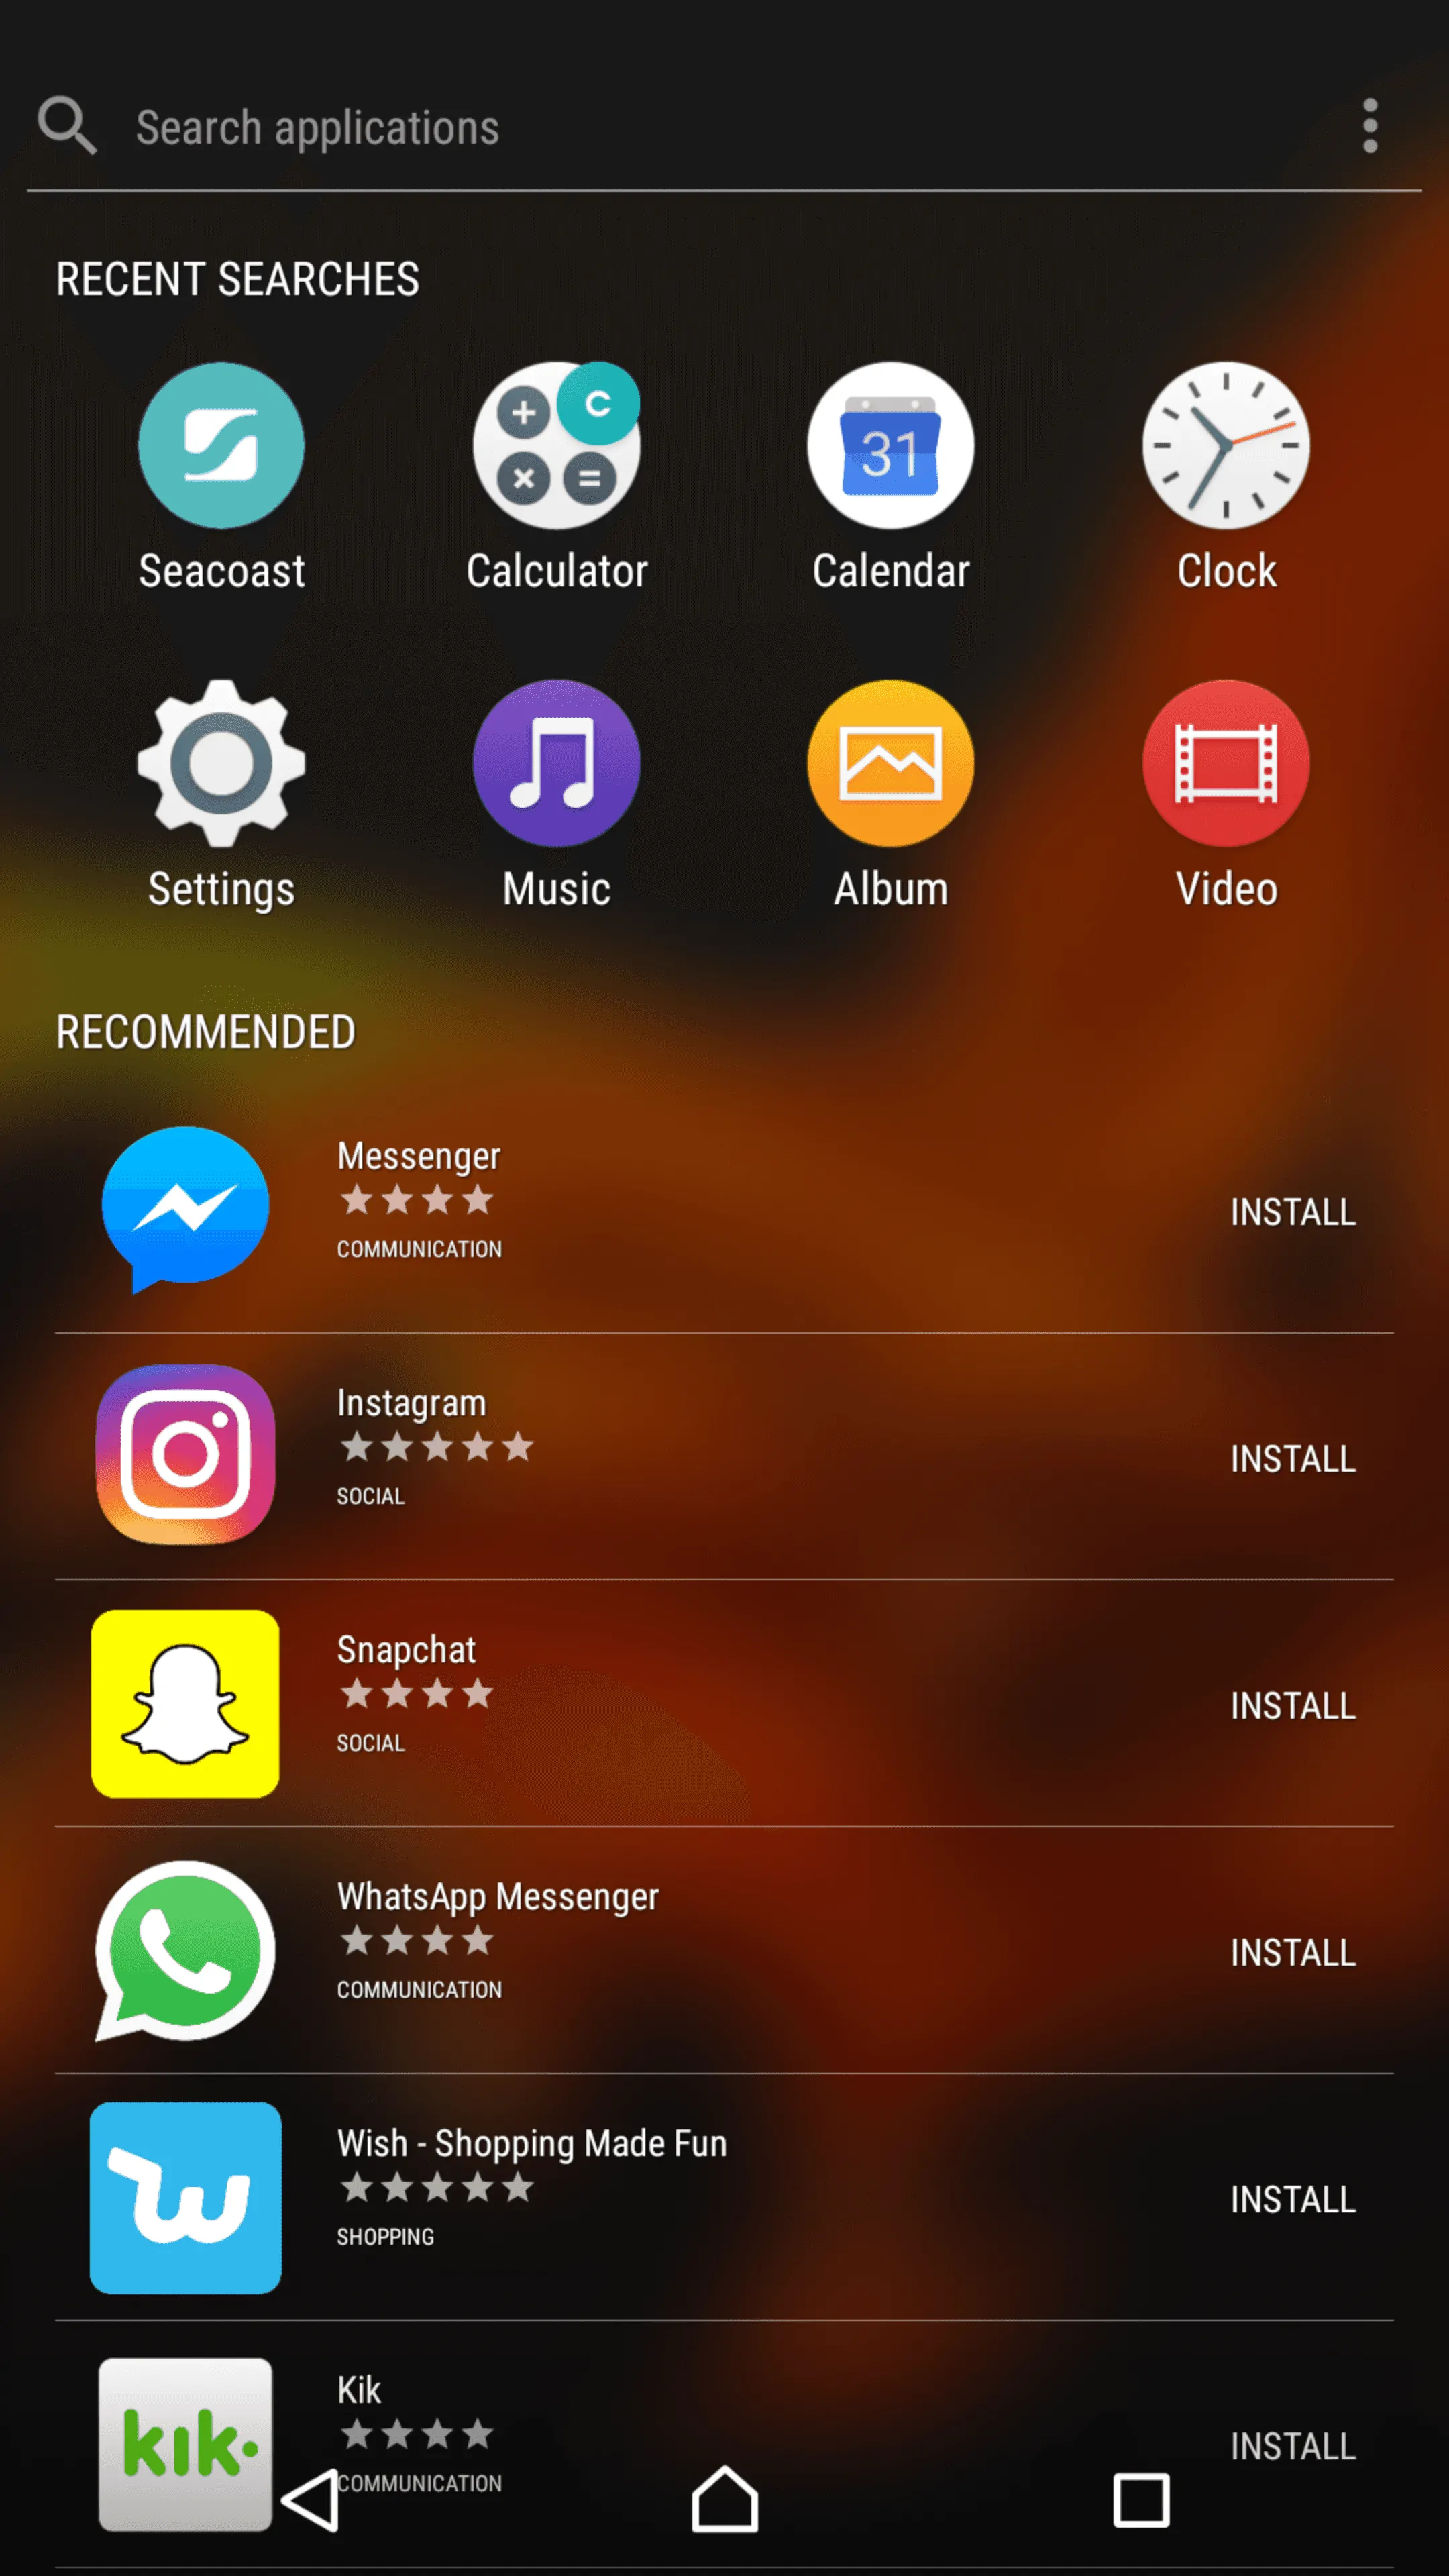Open Snapchat app install page
This screenshot has height=2576, width=1449.
[1291, 1704]
